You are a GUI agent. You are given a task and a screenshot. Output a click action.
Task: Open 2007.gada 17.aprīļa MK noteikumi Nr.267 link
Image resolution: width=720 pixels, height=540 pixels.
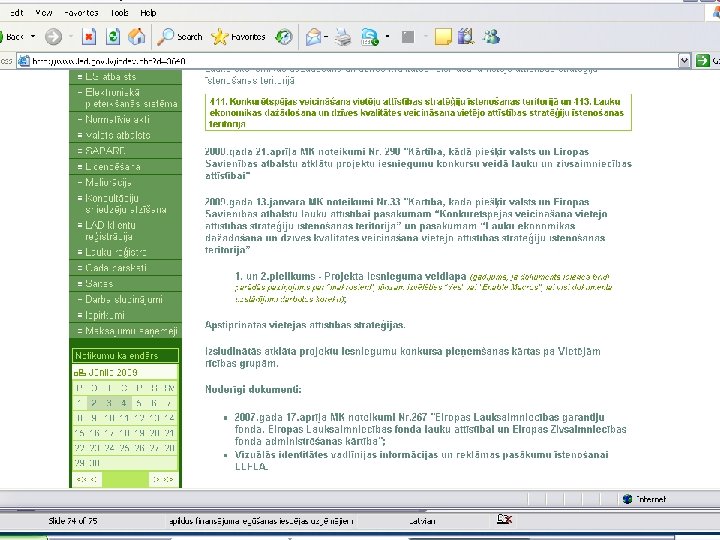[430, 429]
